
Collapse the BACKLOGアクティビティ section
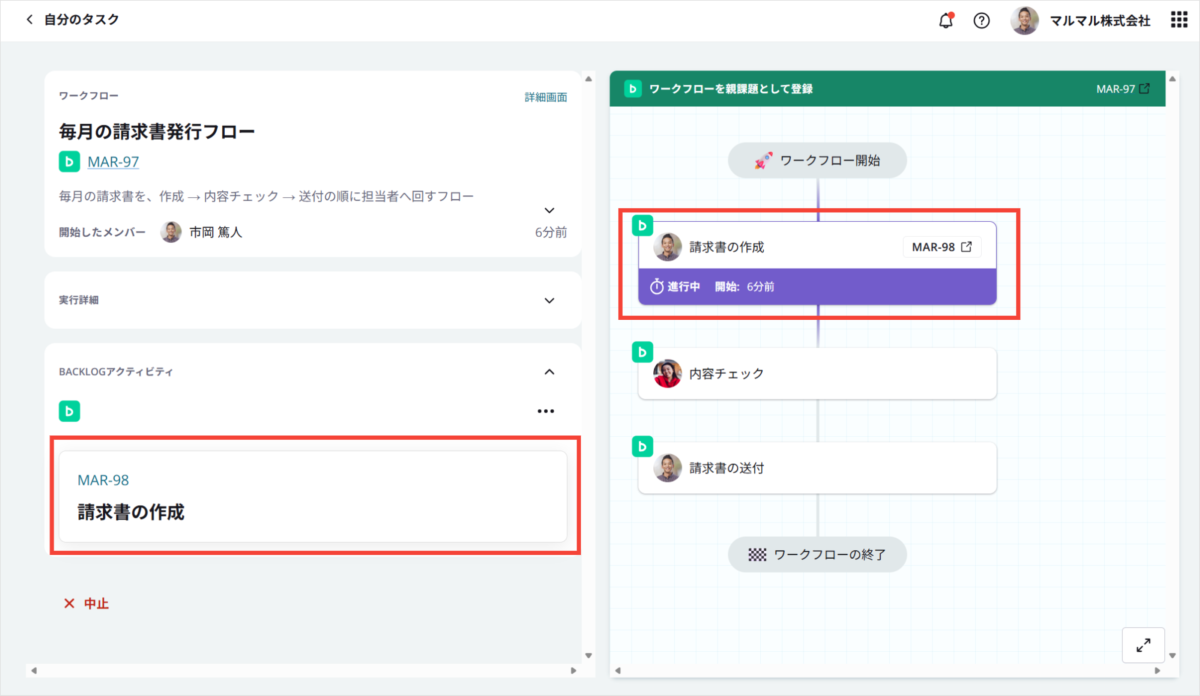pyautogui.click(x=549, y=371)
